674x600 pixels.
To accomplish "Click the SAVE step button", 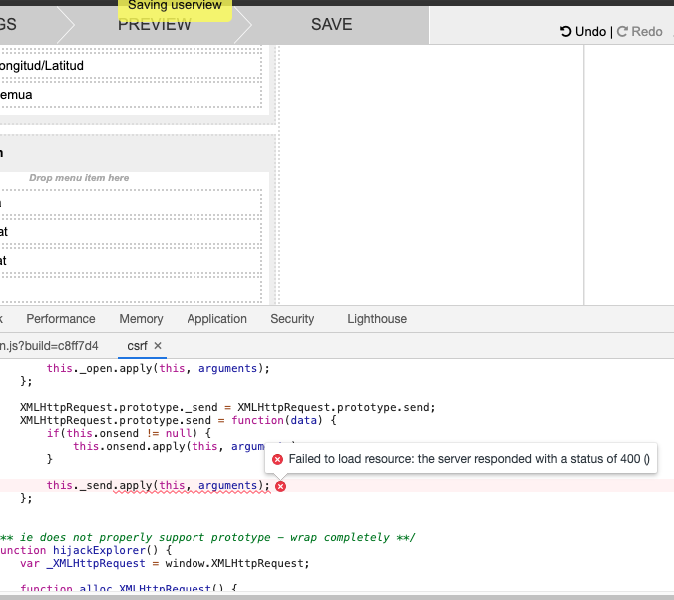I will [331, 24].
